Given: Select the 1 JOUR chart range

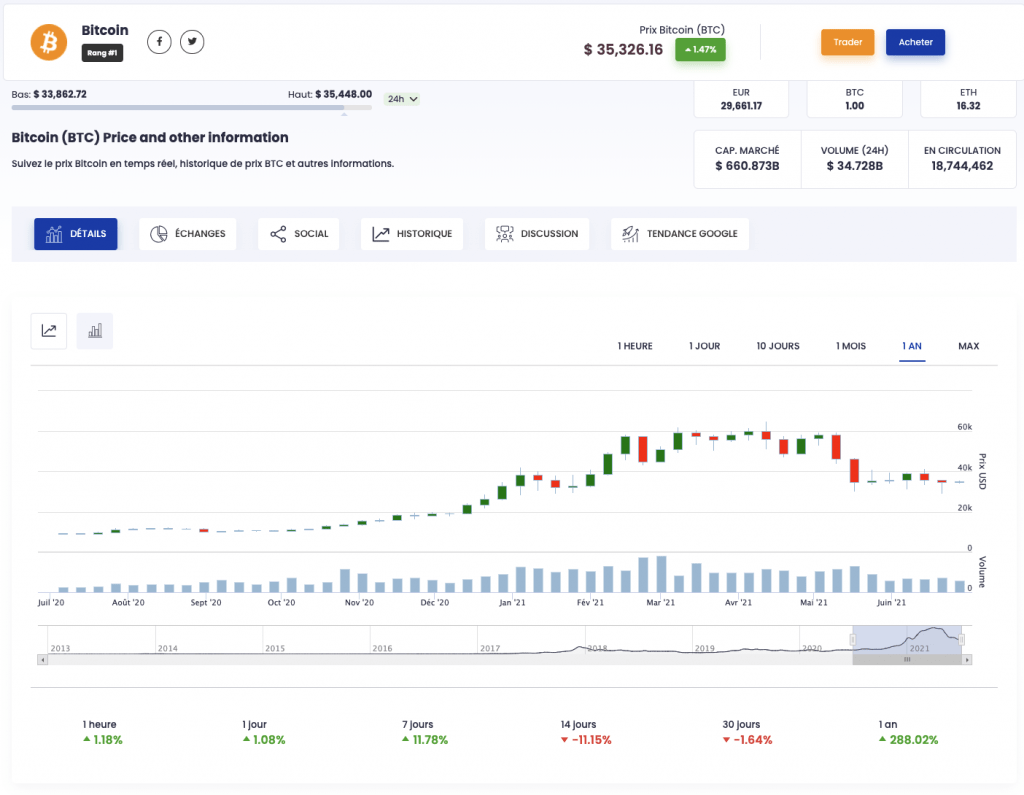Looking at the screenshot, I should click(705, 346).
